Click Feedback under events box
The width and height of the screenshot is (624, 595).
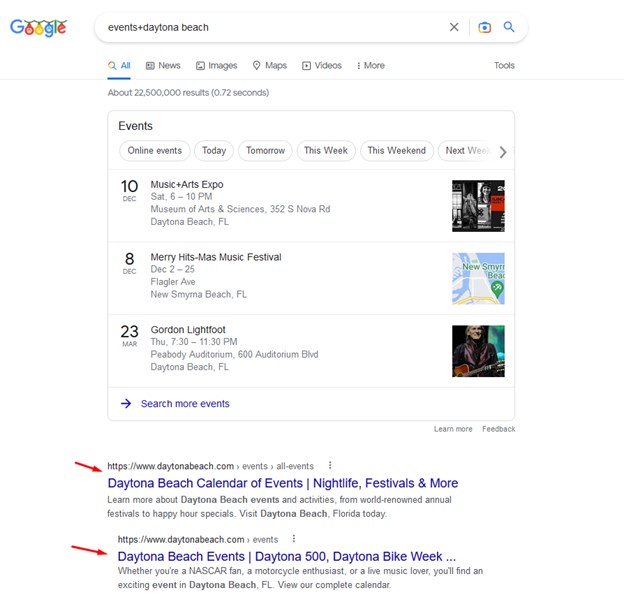pyautogui.click(x=499, y=429)
